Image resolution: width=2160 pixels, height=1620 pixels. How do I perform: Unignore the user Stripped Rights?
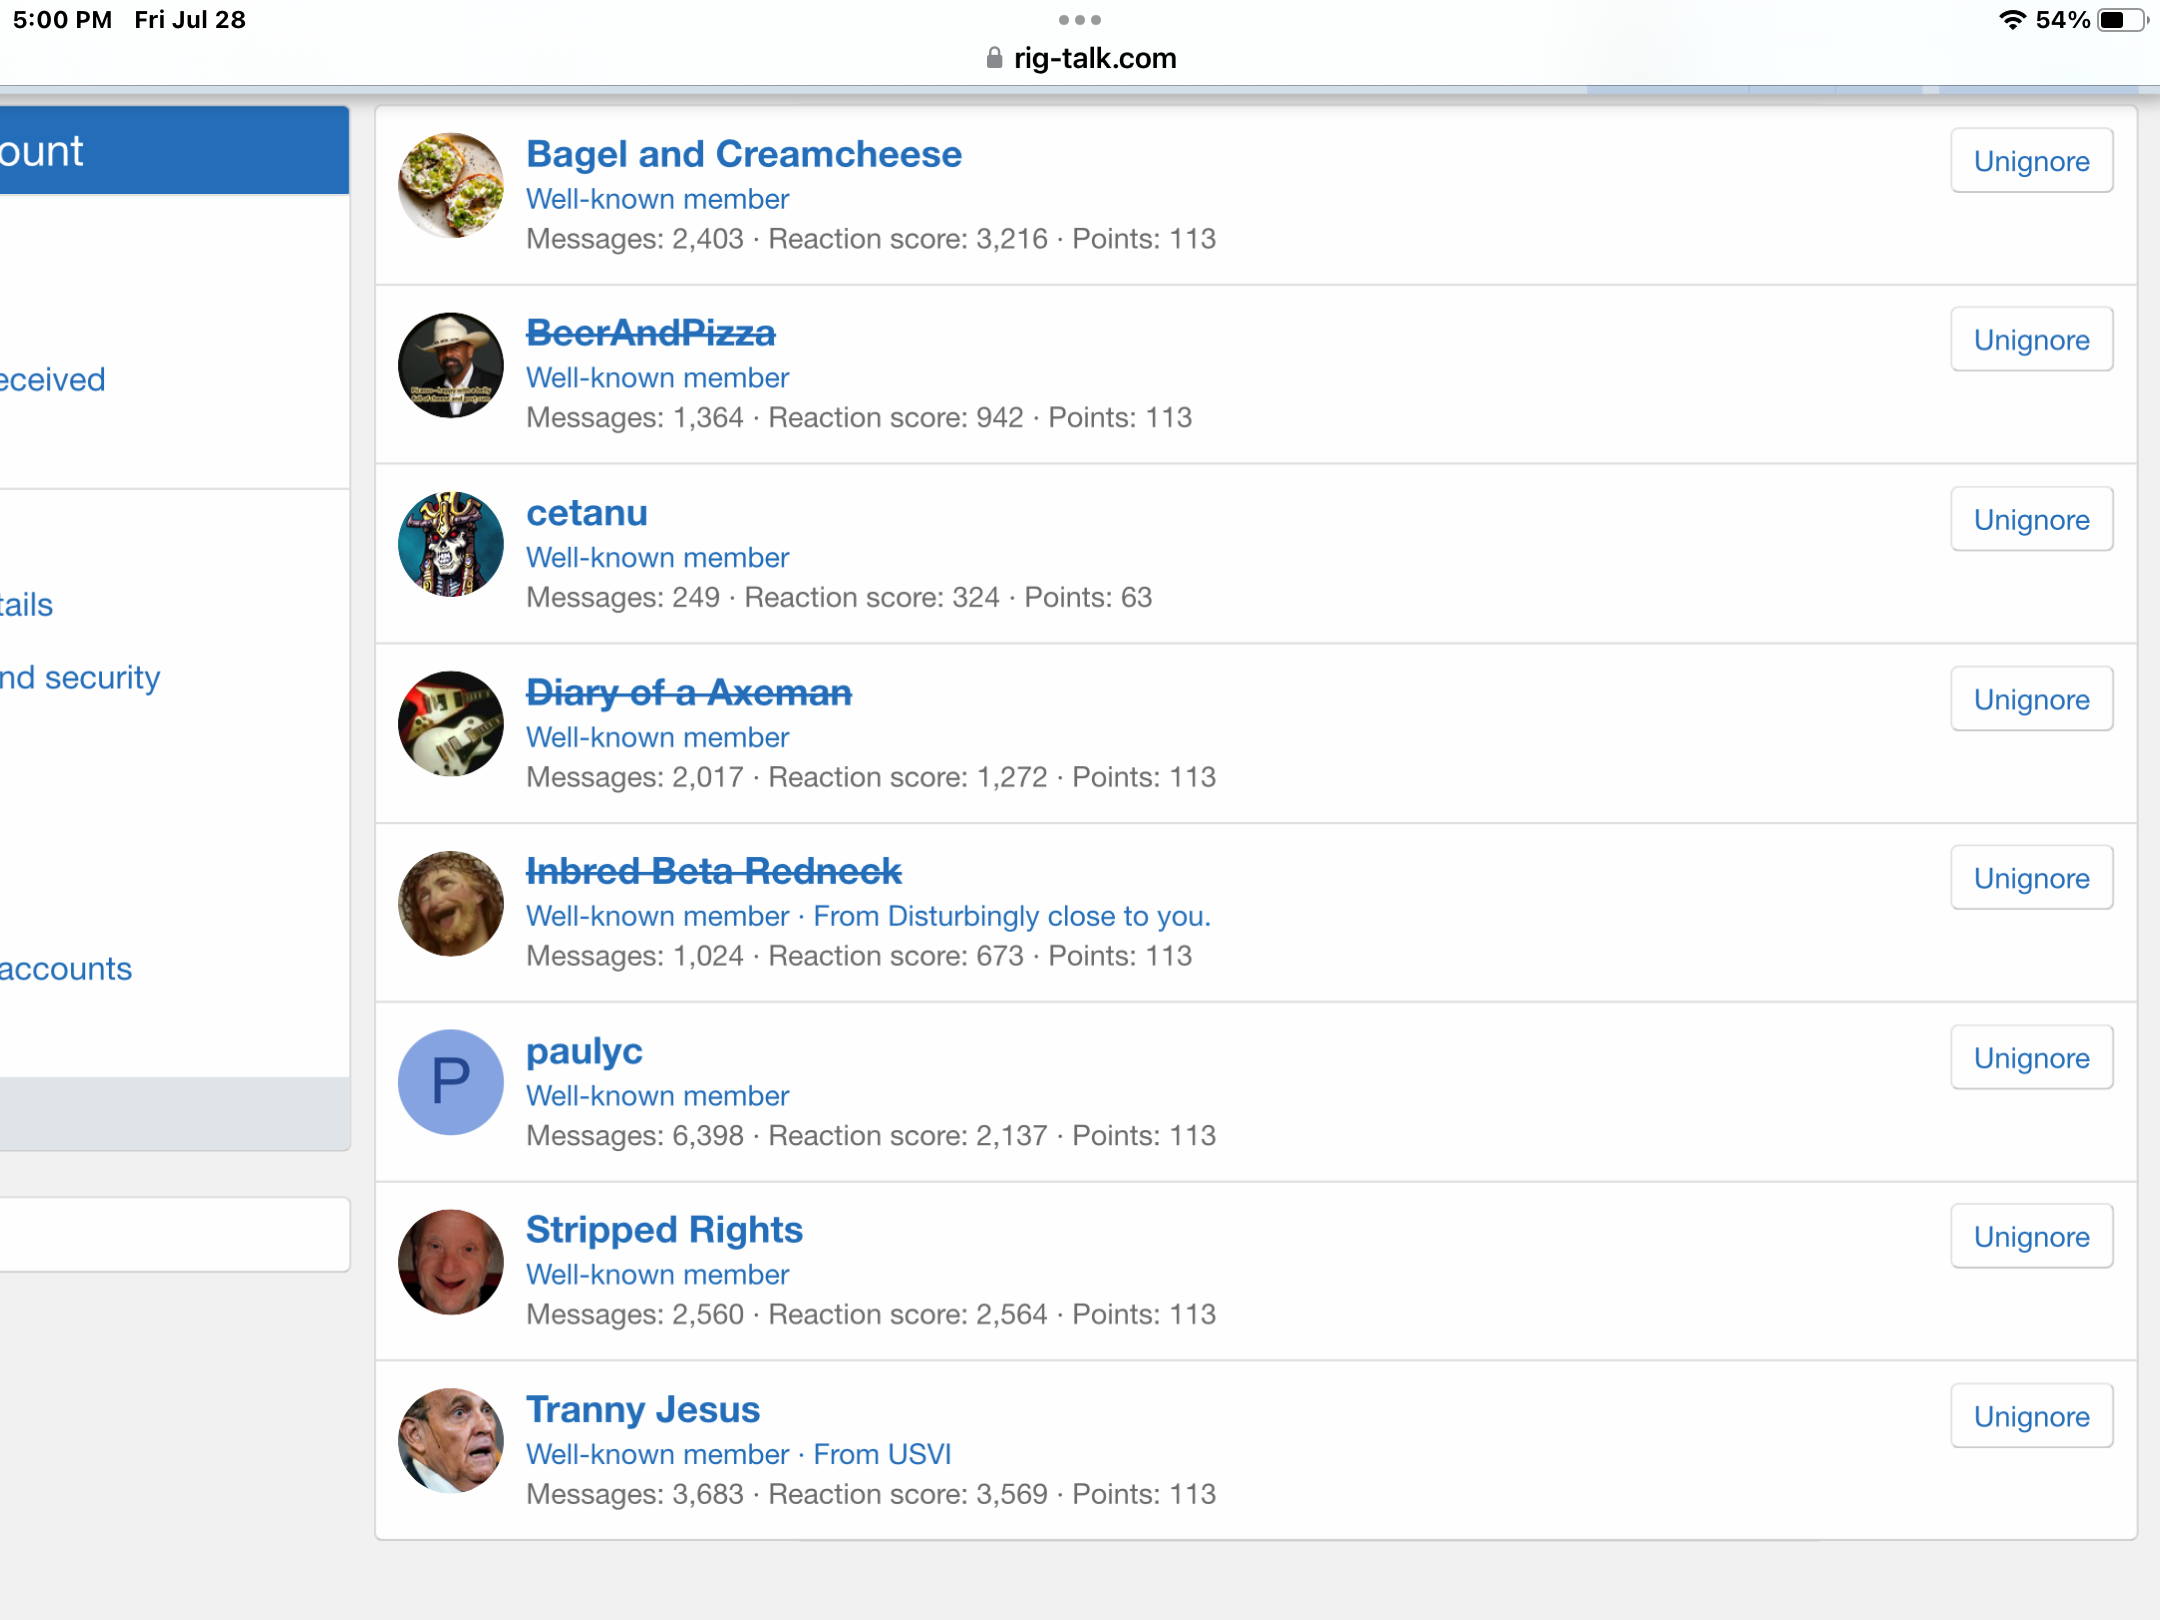coord(2030,1237)
